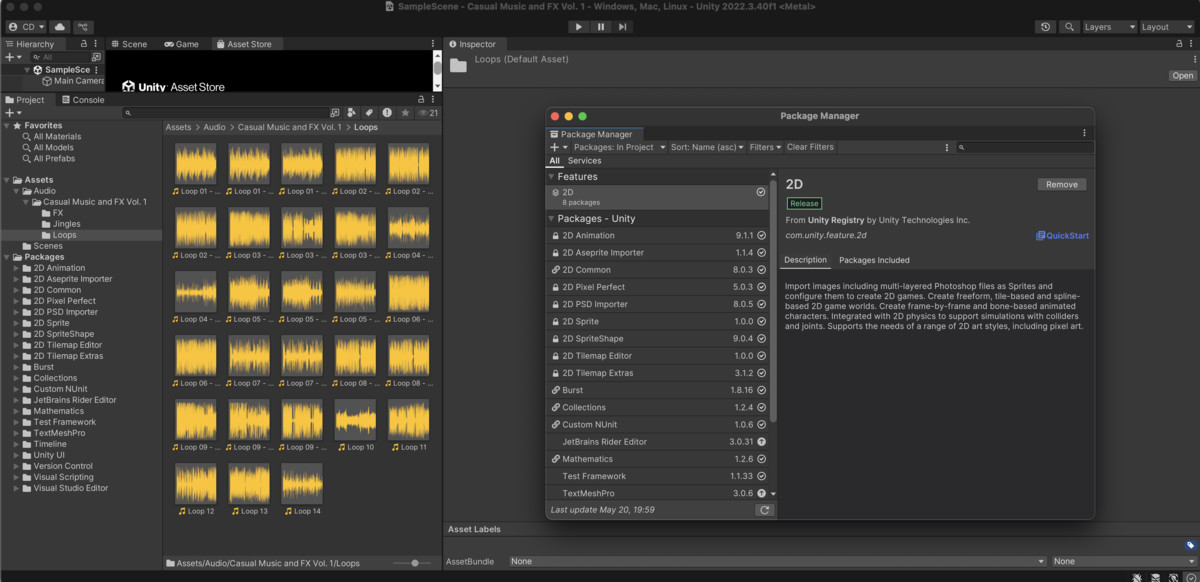The image size is (1200, 582).
Task: Select the 2D Aseprite Importer package
Action: point(659,253)
